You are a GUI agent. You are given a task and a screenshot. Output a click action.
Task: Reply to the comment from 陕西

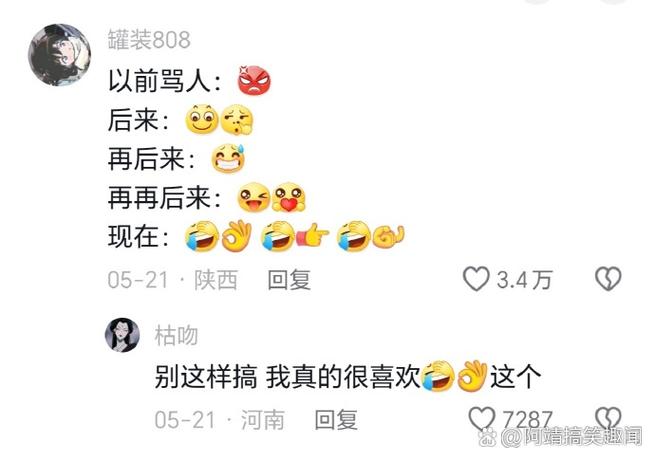(289, 280)
